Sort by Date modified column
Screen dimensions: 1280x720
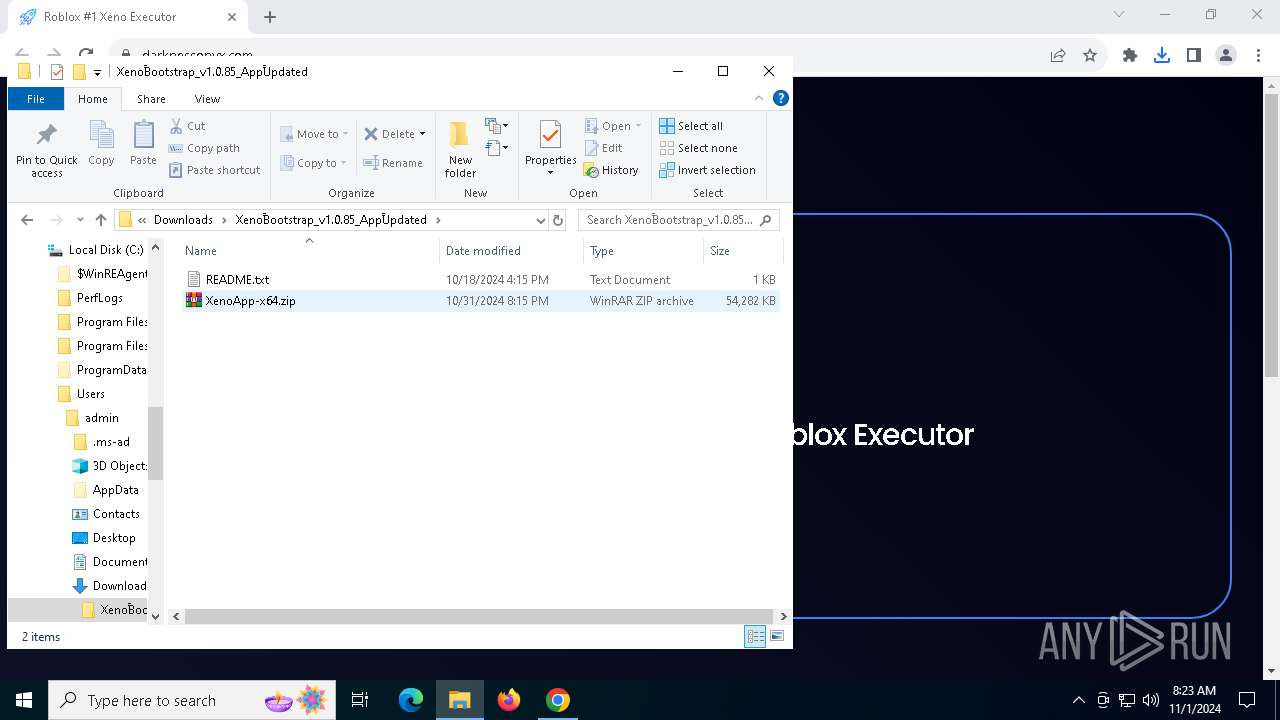pyautogui.click(x=510, y=251)
